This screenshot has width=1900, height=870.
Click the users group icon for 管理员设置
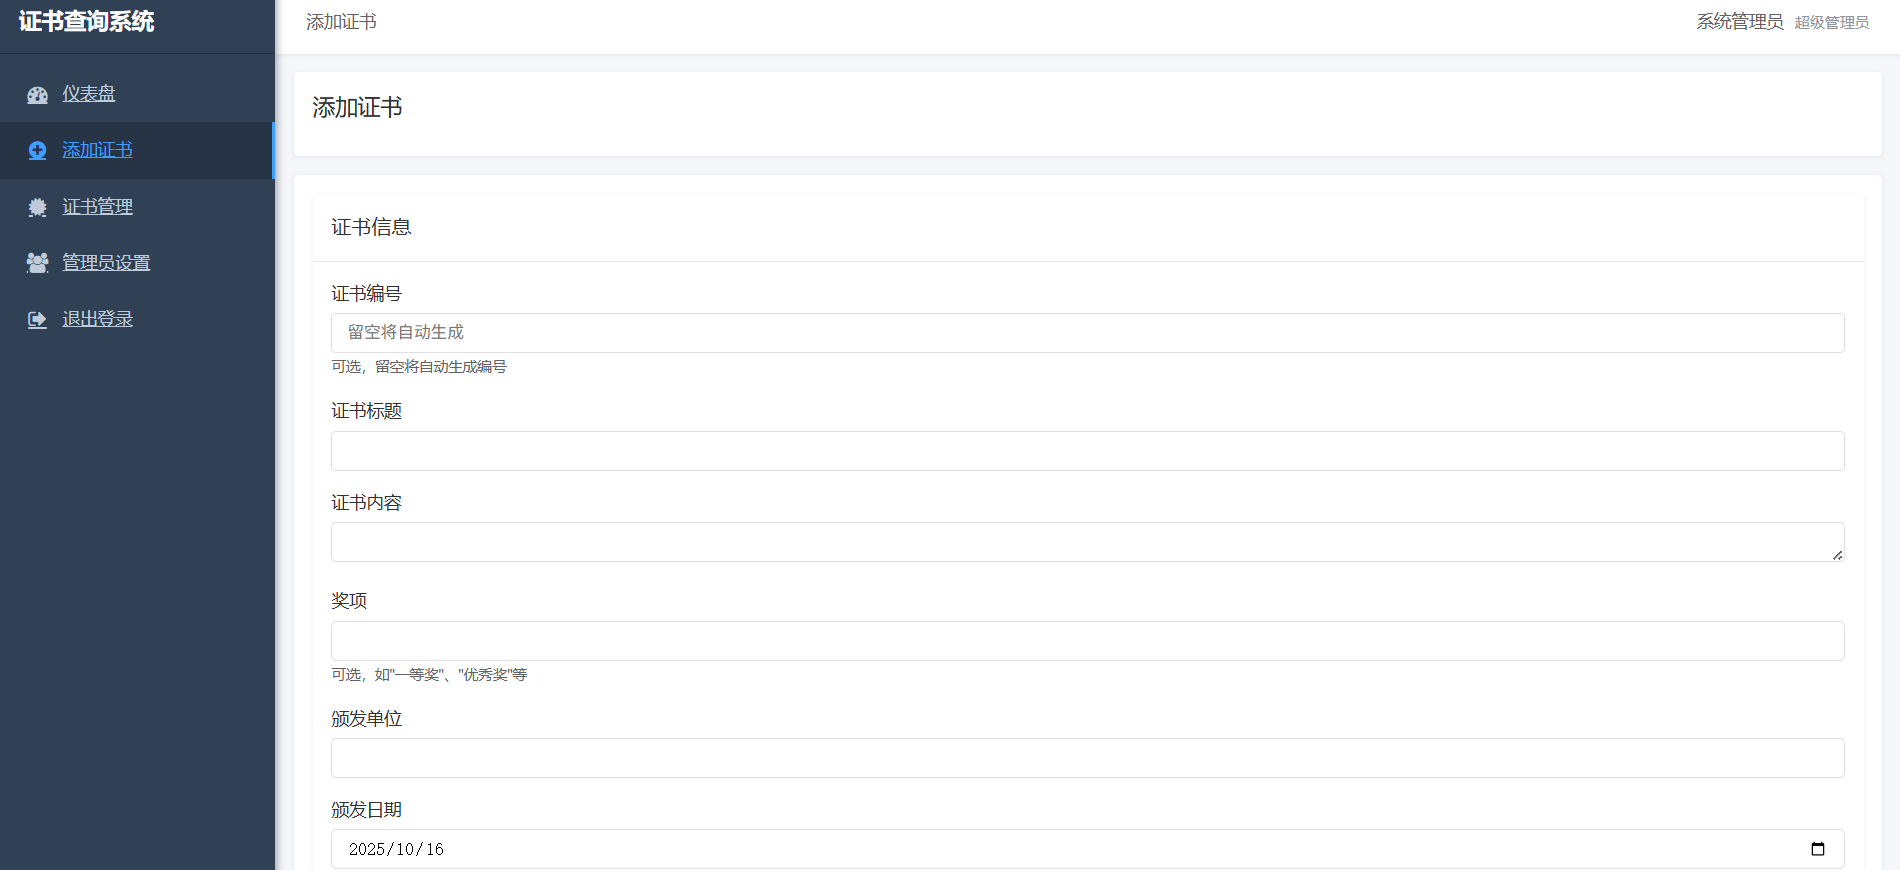point(37,263)
